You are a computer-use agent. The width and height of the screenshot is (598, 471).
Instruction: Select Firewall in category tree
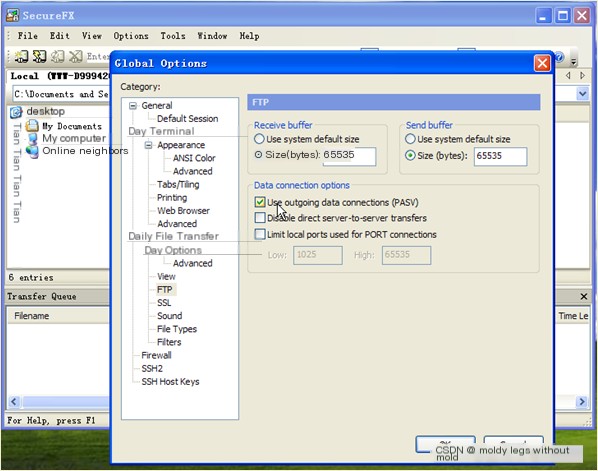[156, 355]
